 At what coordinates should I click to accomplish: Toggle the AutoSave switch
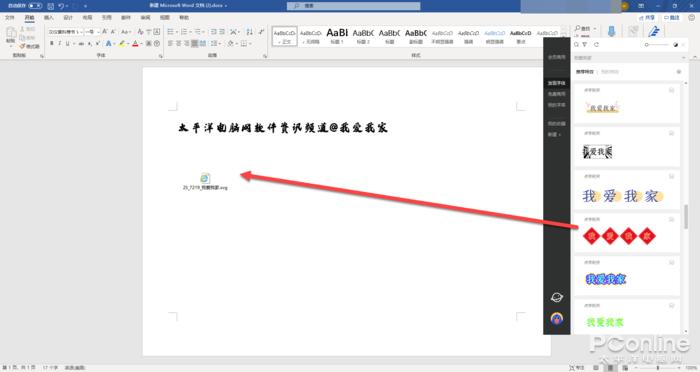pos(35,6)
